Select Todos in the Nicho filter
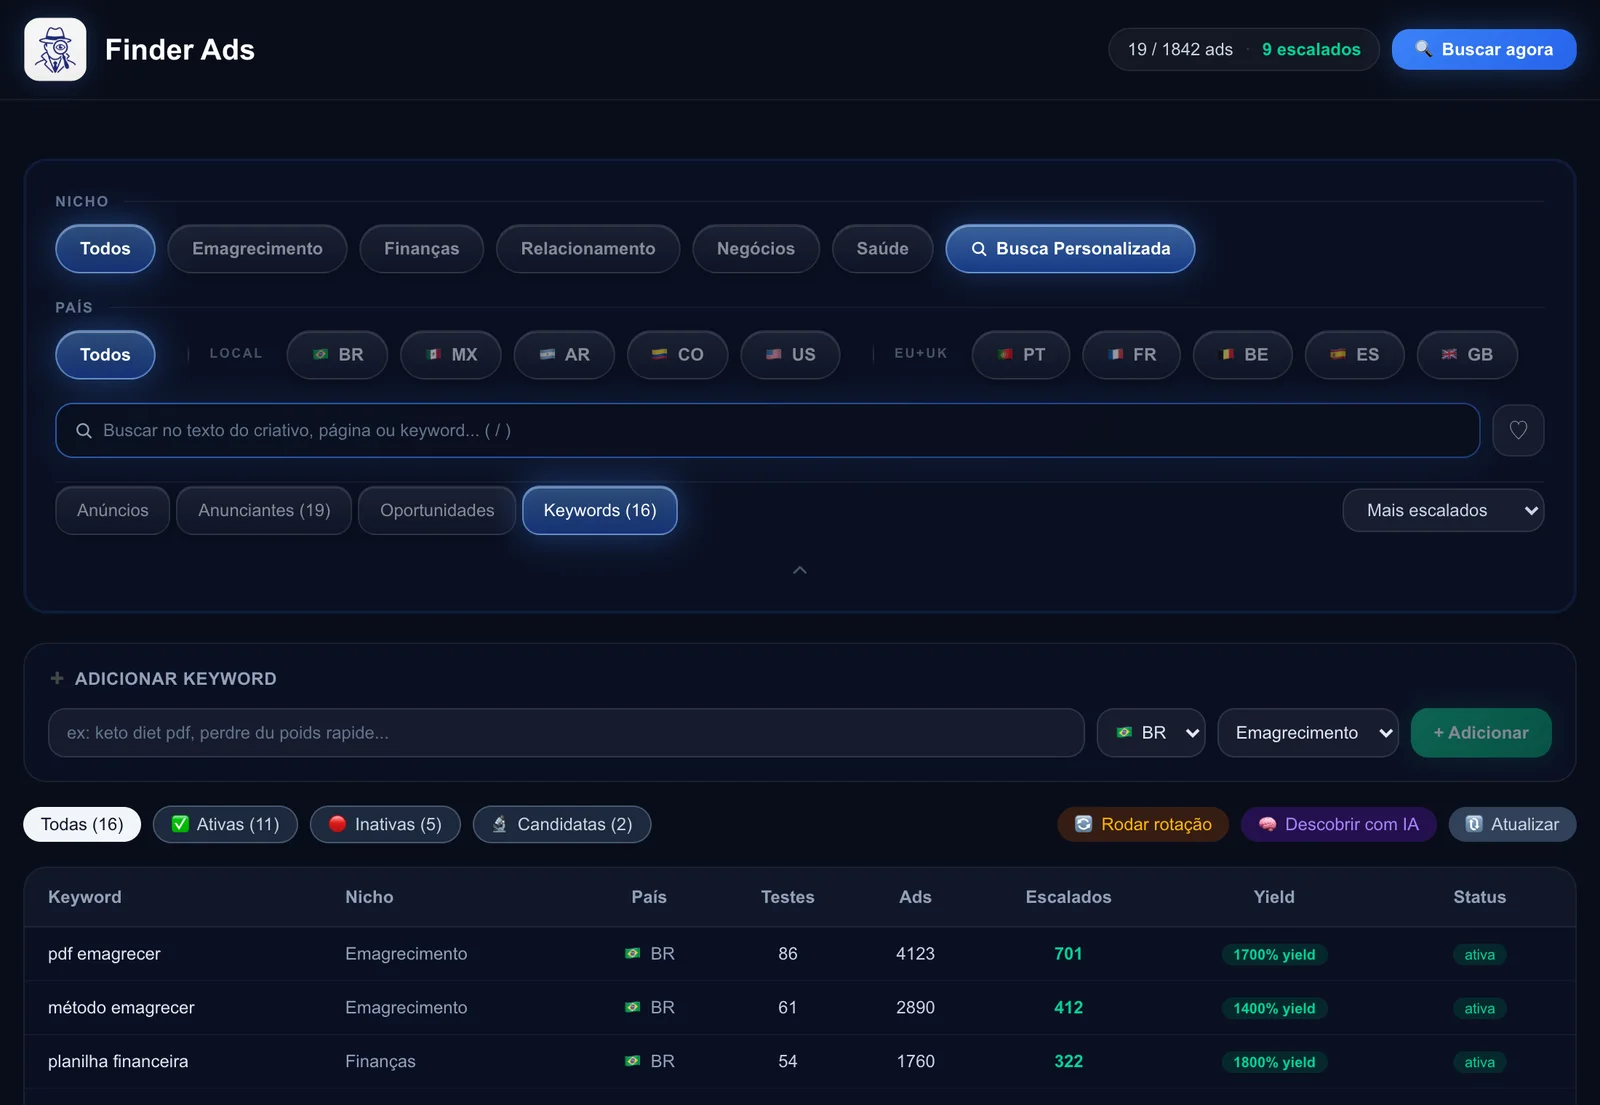This screenshot has height=1105, width=1600. pyautogui.click(x=105, y=249)
